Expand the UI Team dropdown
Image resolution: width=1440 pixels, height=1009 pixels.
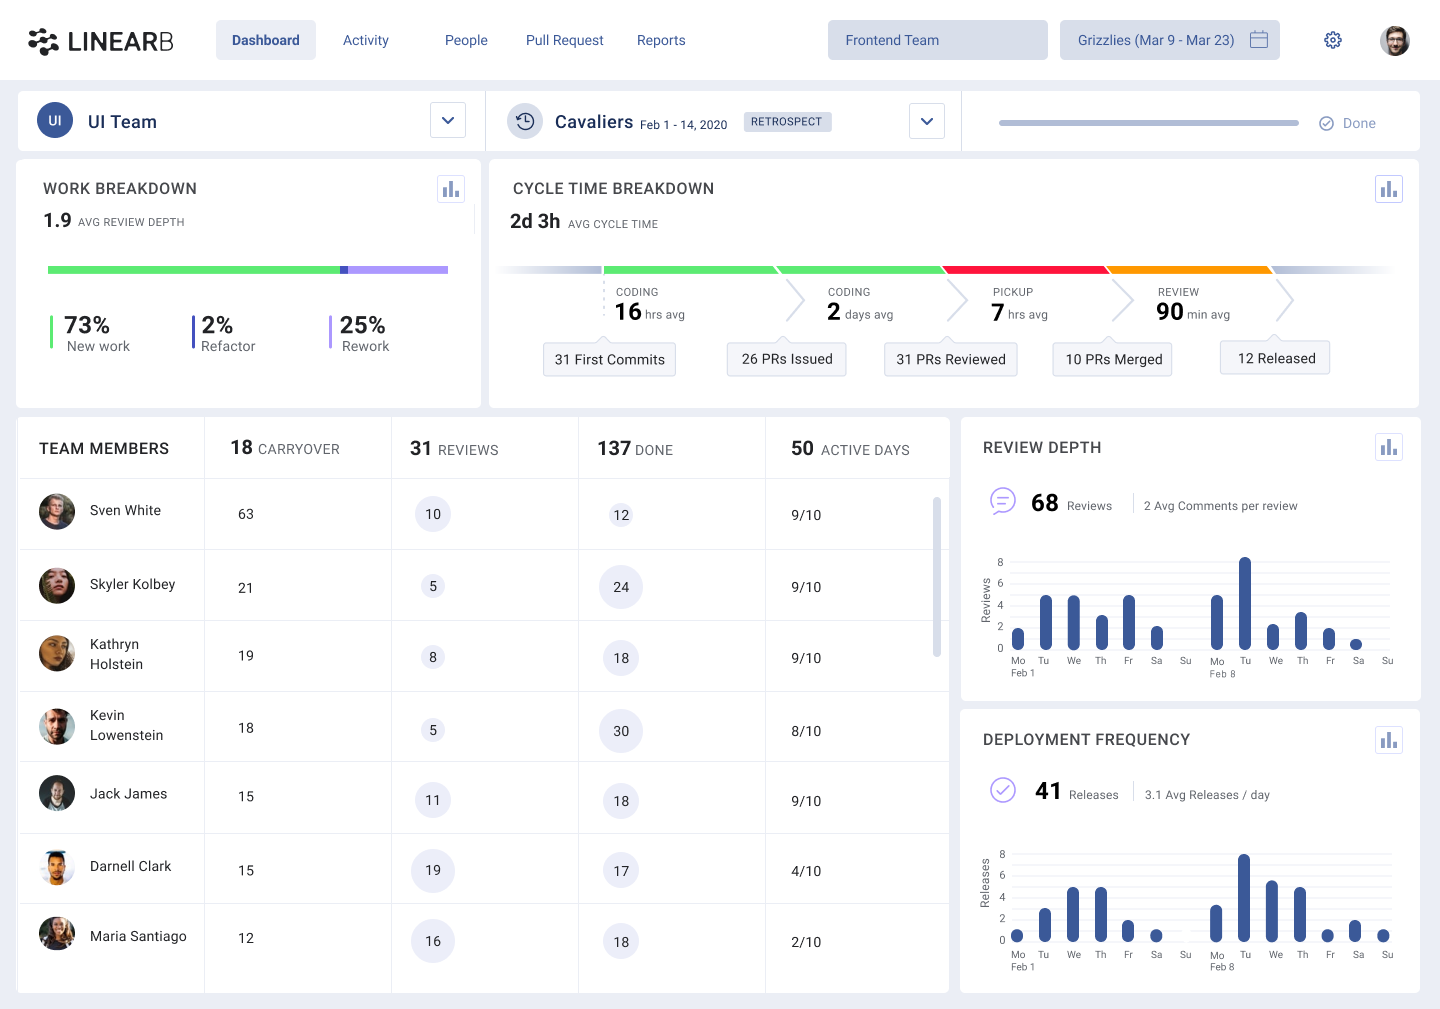pyautogui.click(x=448, y=121)
